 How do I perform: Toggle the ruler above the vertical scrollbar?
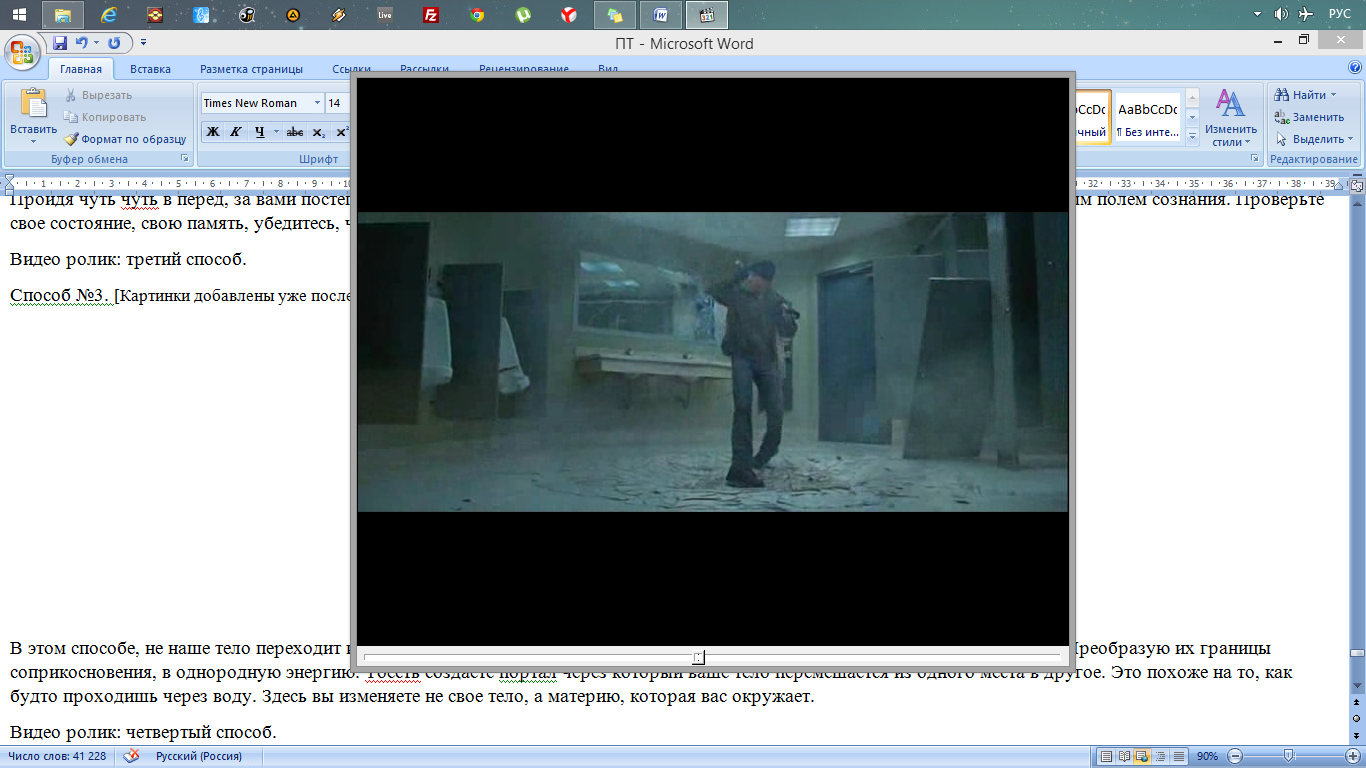click(1357, 186)
